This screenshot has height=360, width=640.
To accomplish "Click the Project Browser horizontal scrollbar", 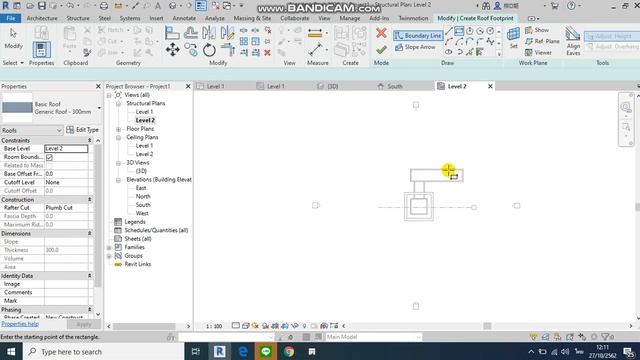I will (144, 326).
